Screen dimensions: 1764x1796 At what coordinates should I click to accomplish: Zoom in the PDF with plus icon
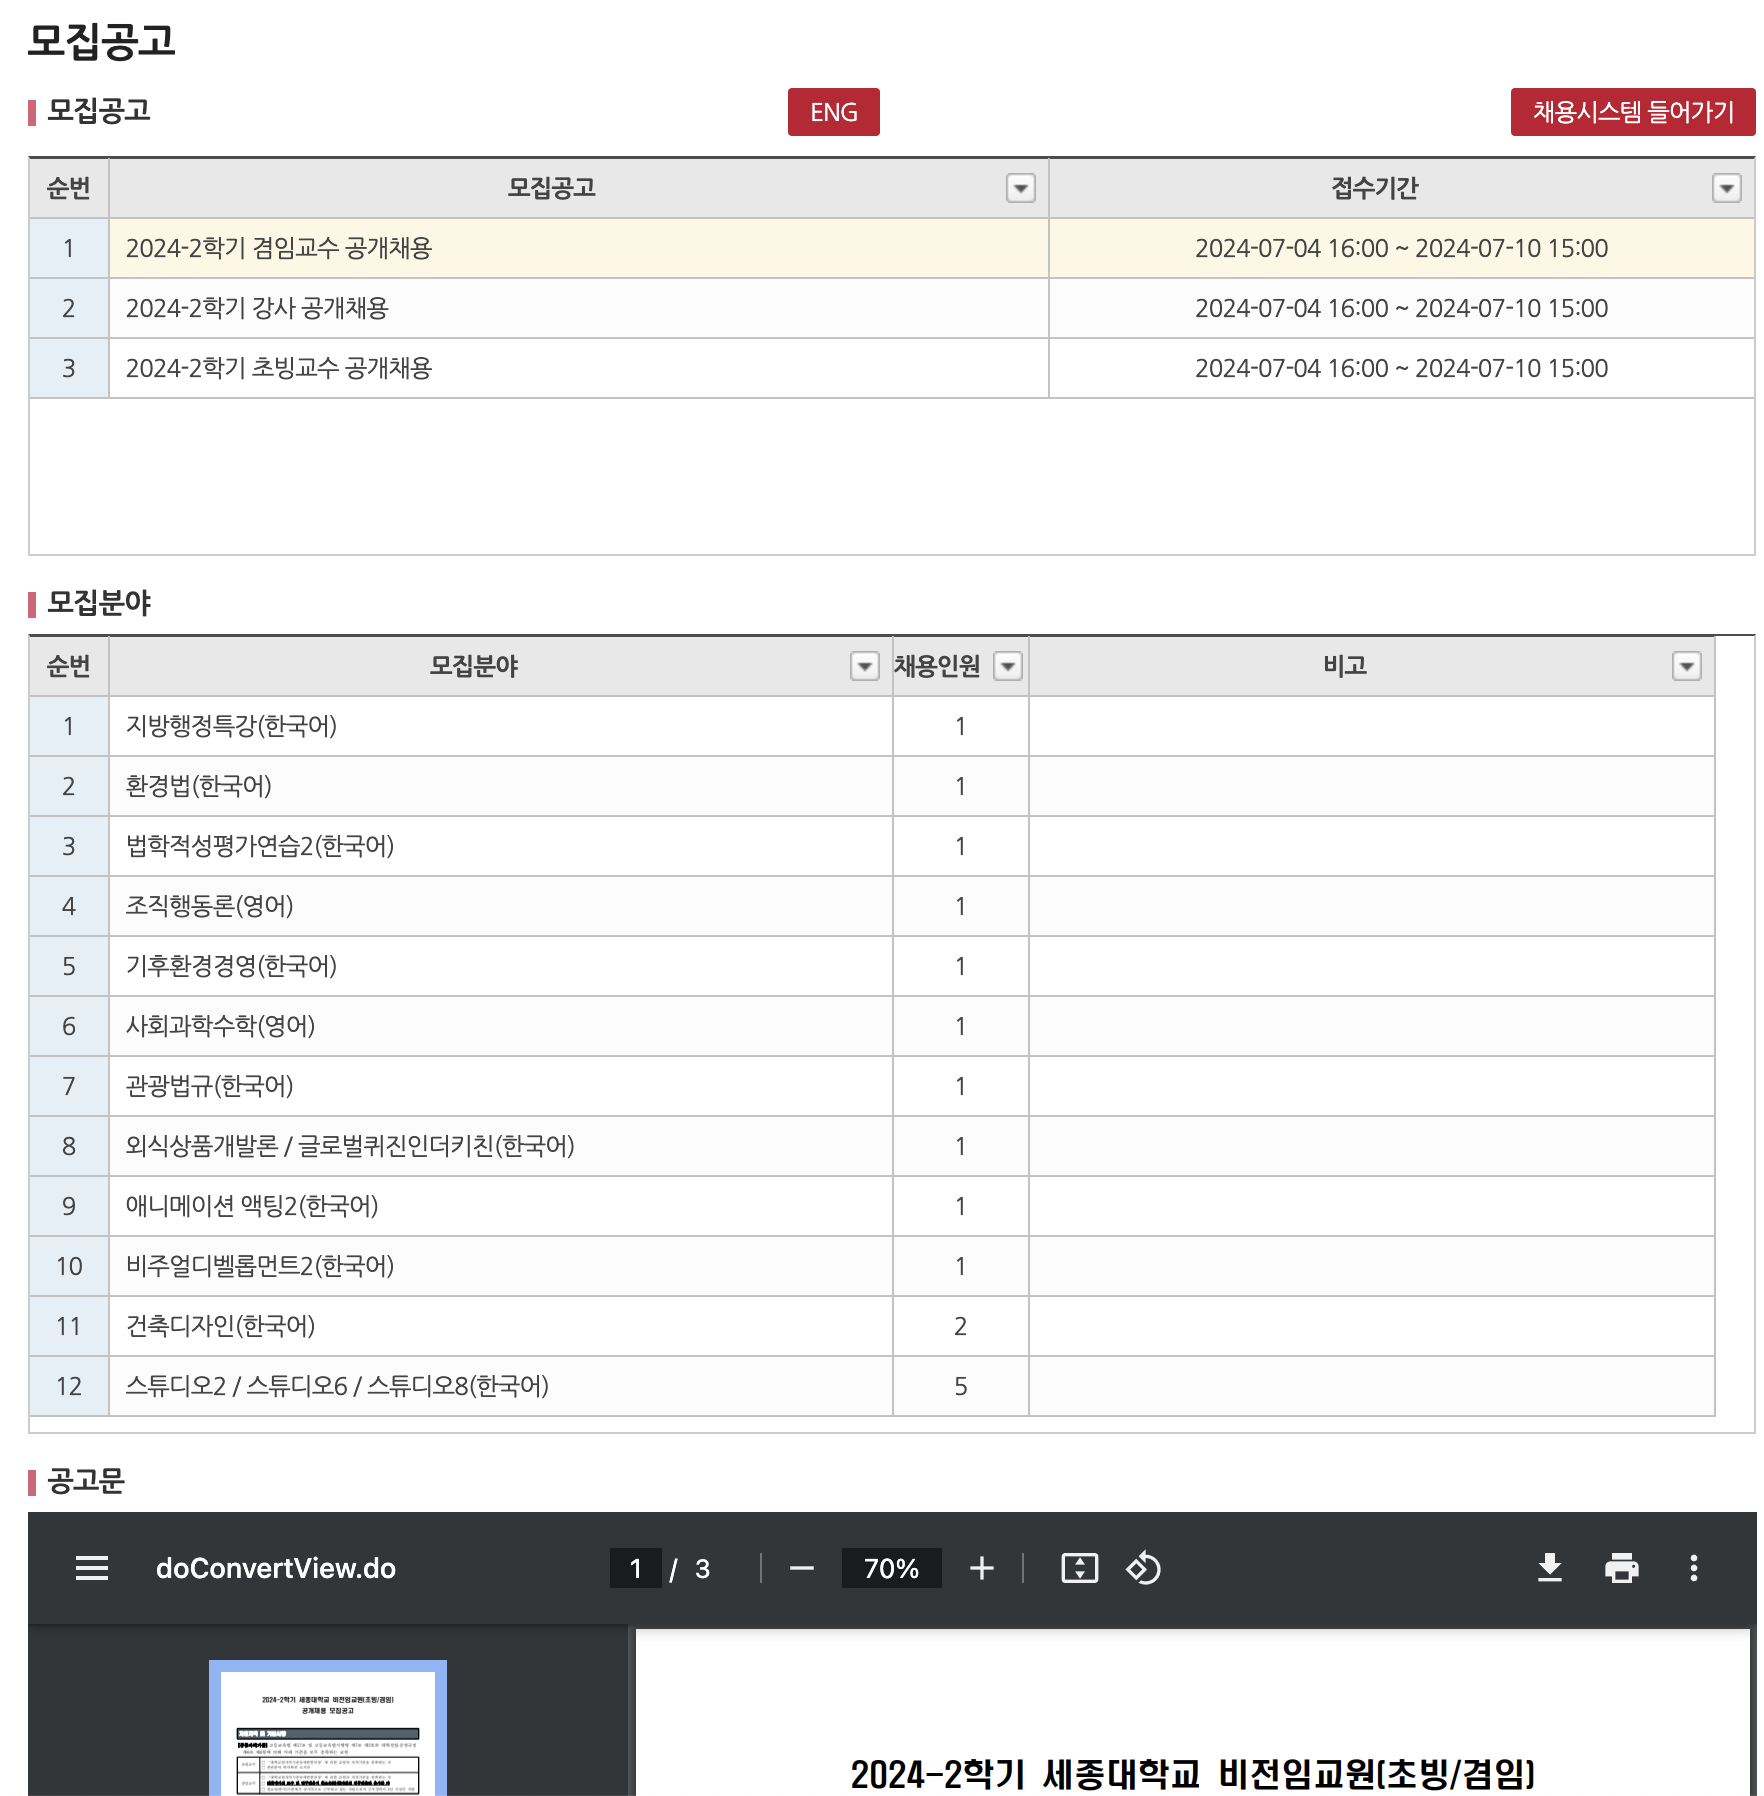coord(982,1568)
